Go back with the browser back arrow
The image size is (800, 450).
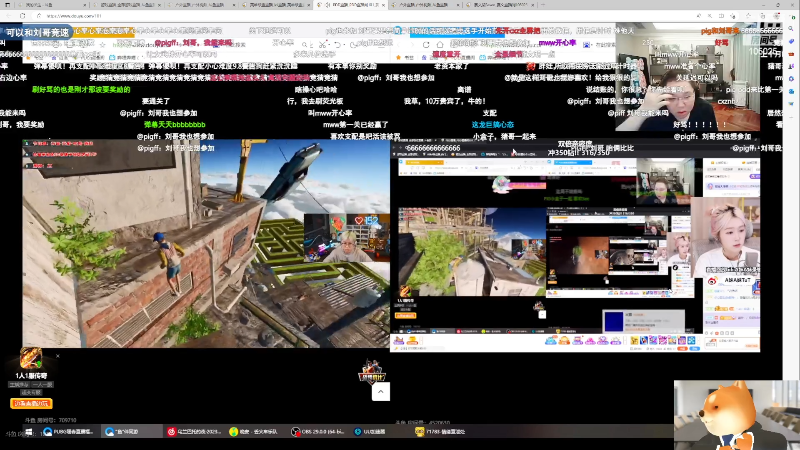point(9,16)
